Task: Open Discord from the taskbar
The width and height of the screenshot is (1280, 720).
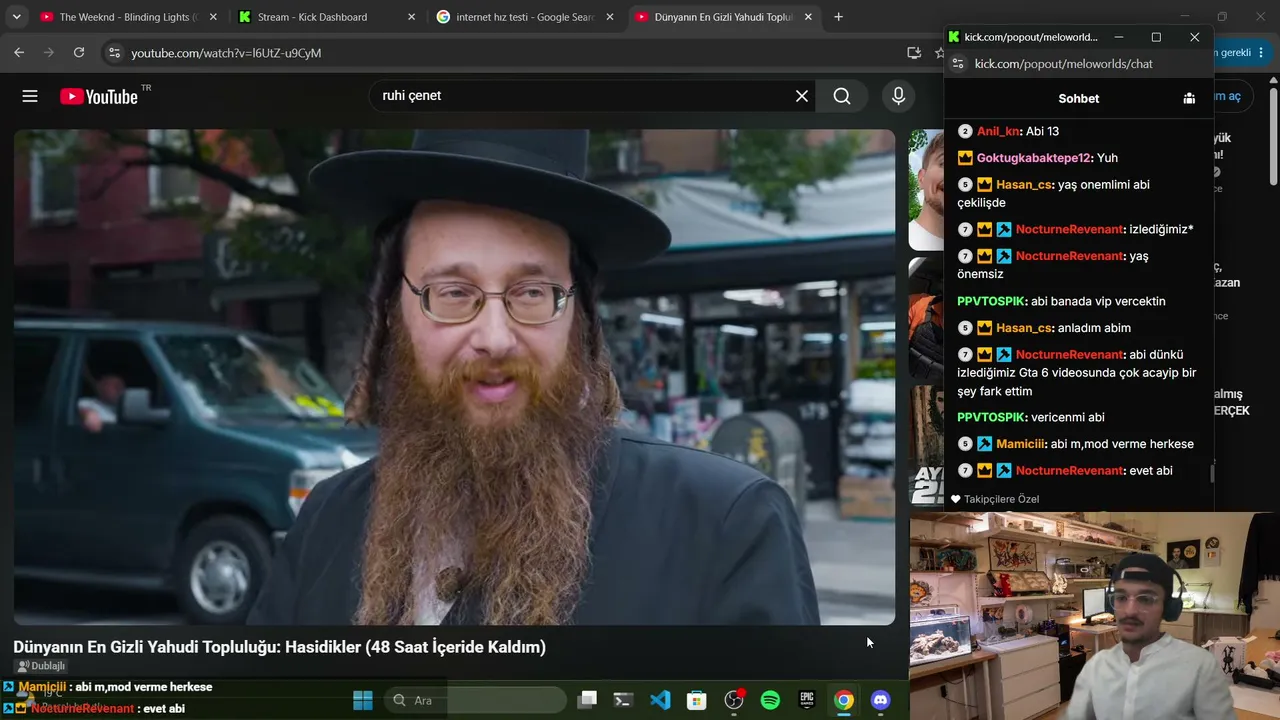Action: [880, 700]
